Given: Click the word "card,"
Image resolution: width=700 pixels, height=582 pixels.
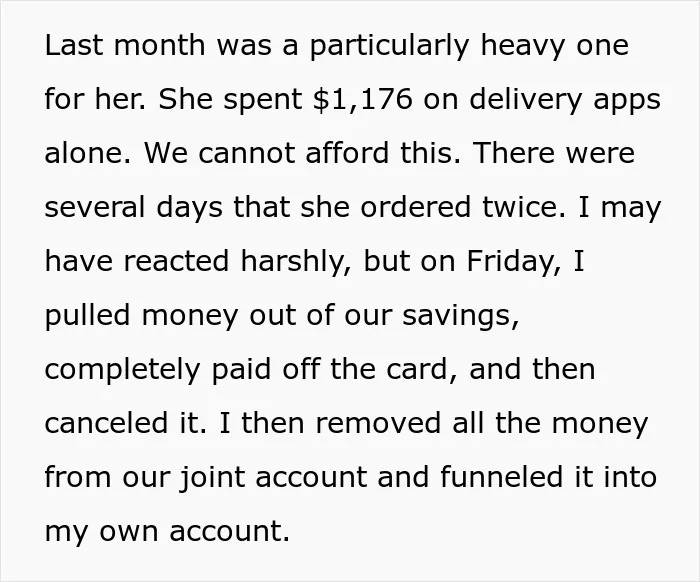Looking at the screenshot, I should [422, 370].
